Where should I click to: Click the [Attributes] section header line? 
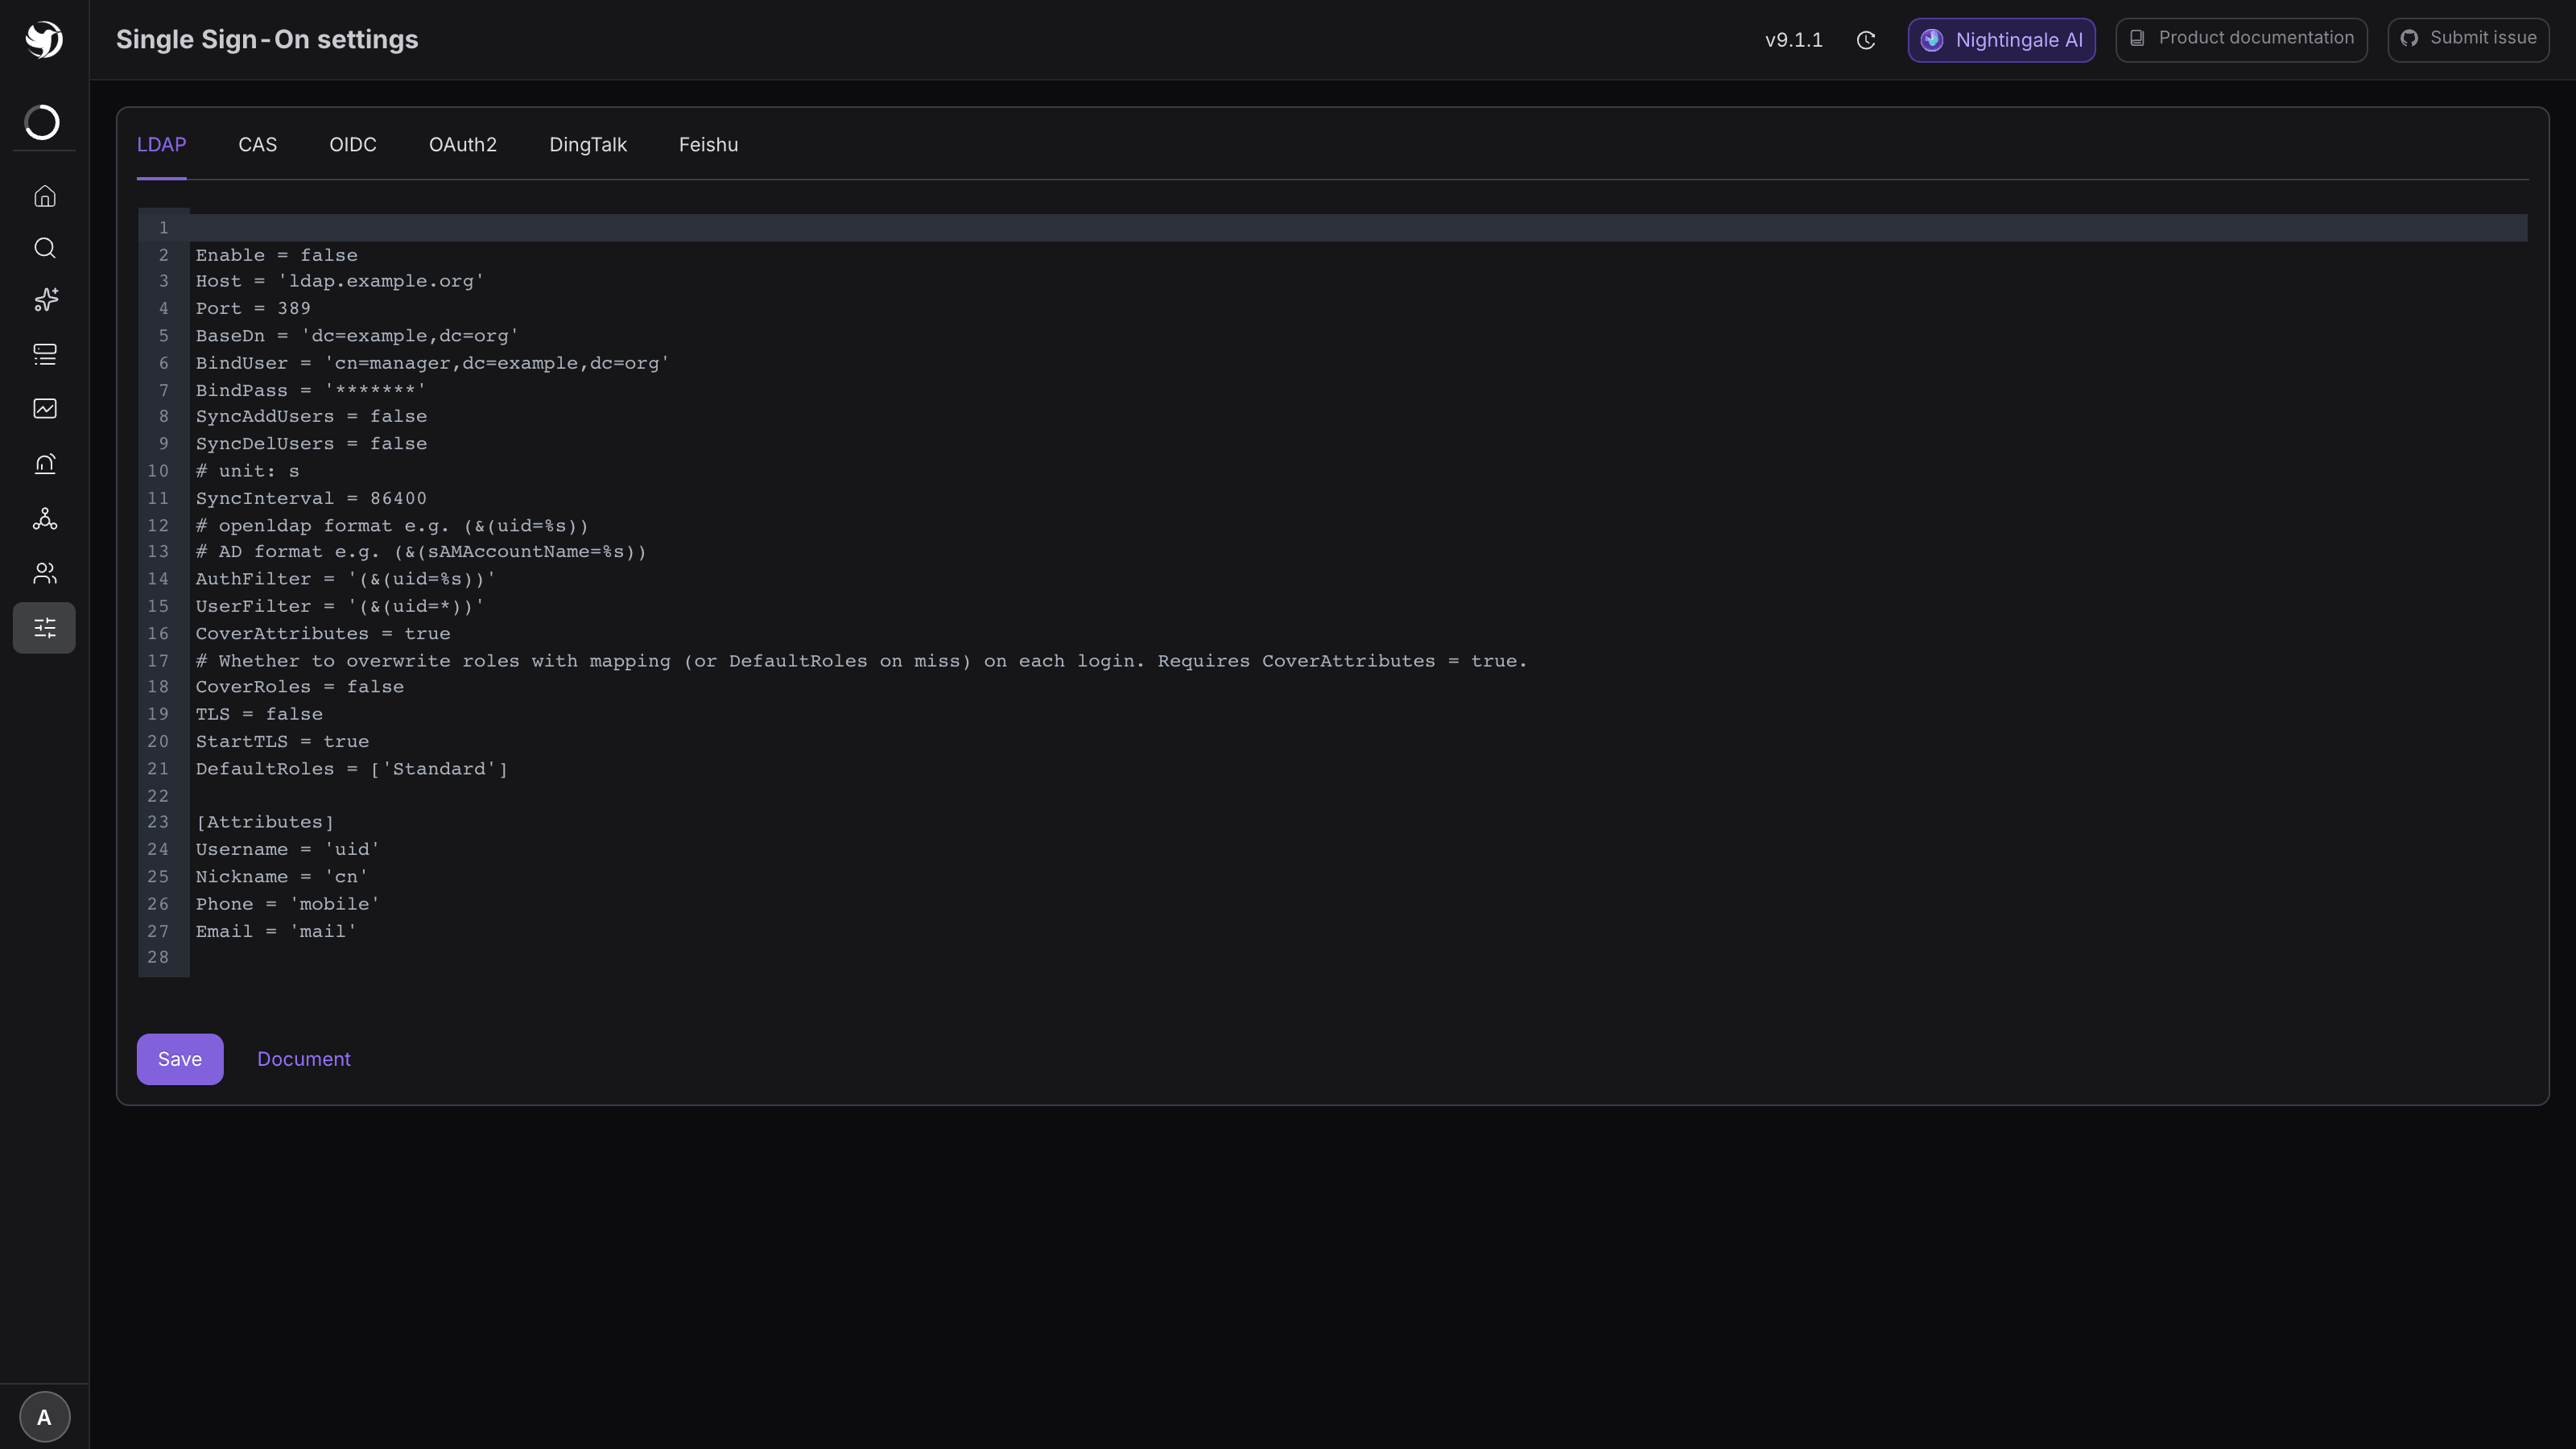pyautogui.click(x=265, y=822)
